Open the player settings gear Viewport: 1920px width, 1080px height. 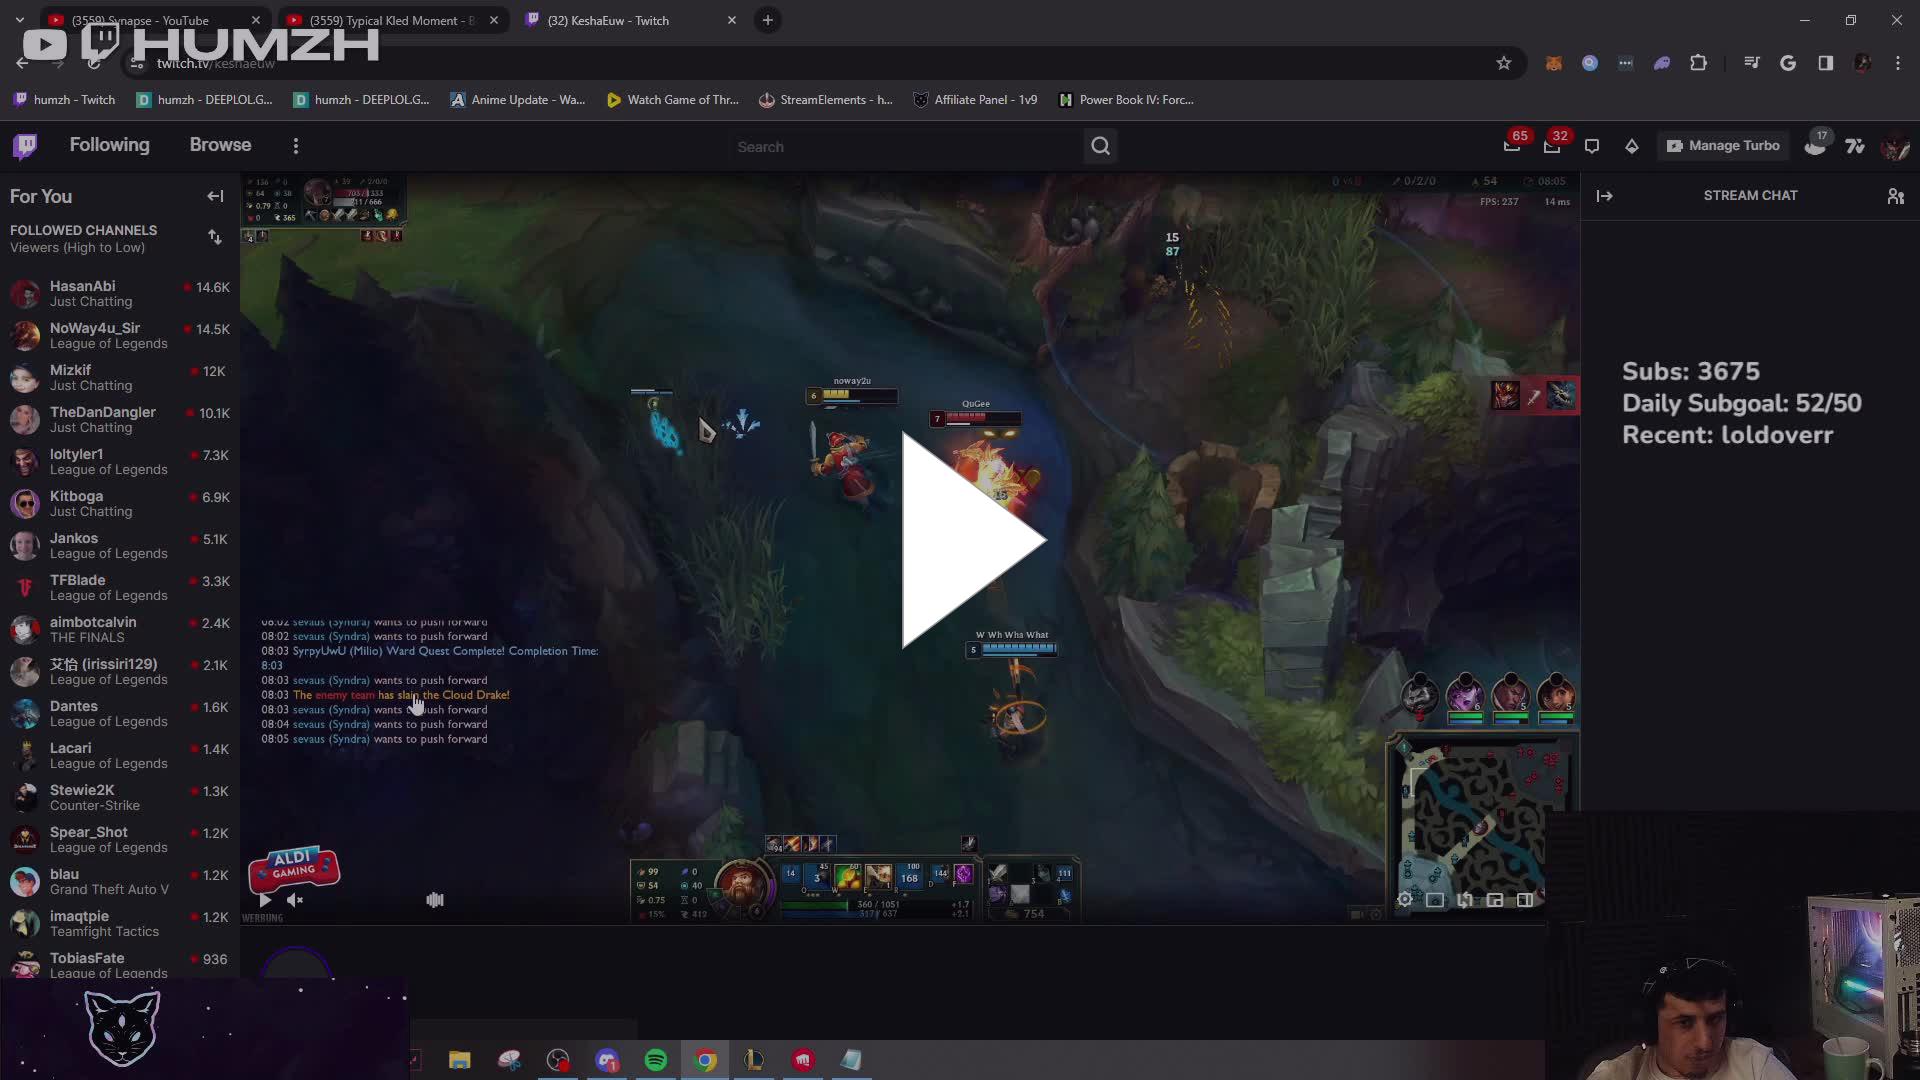1405,900
